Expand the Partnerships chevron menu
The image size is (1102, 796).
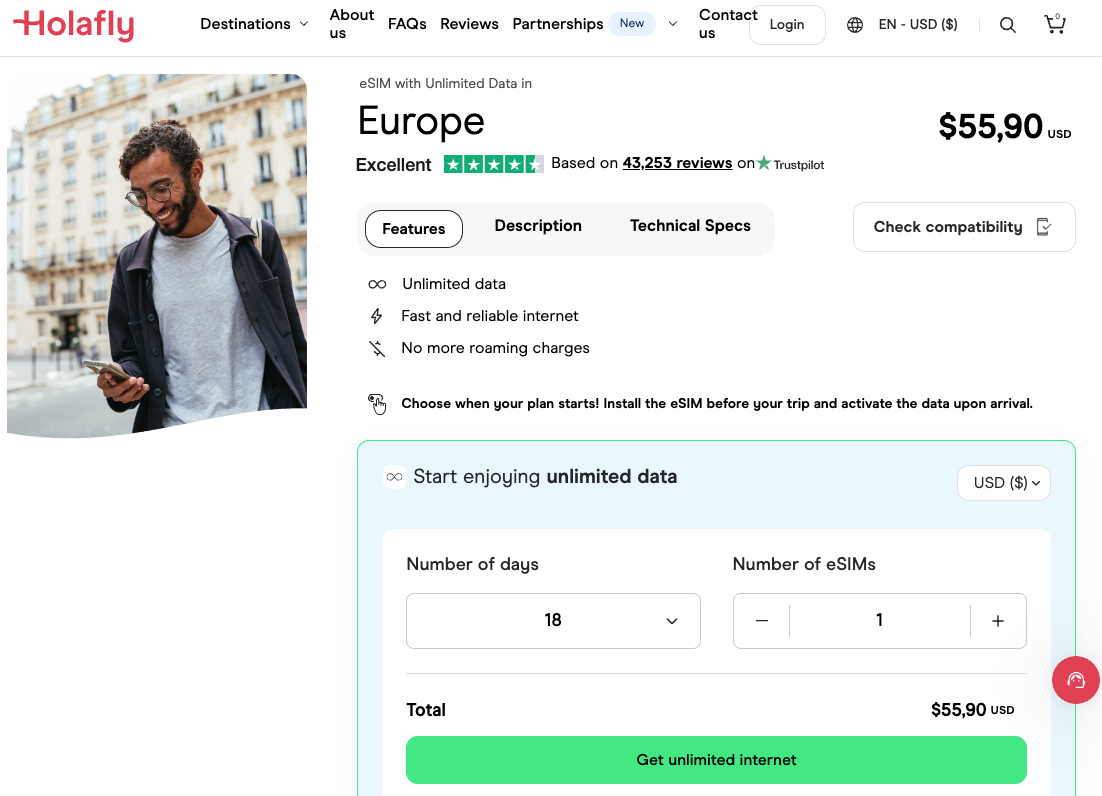[673, 24]
